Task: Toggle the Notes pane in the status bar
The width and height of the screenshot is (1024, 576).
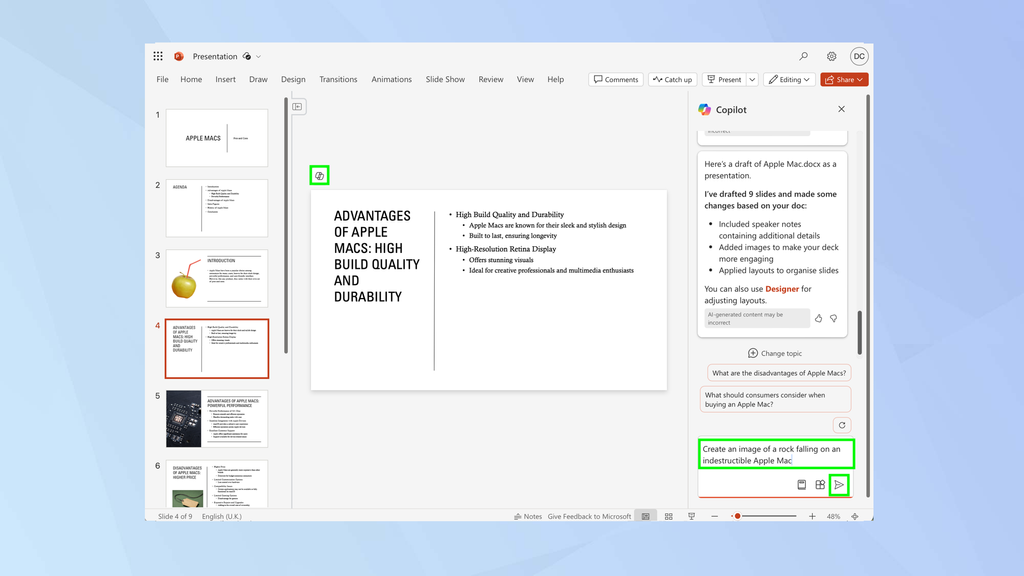Action: click(529, 516)
